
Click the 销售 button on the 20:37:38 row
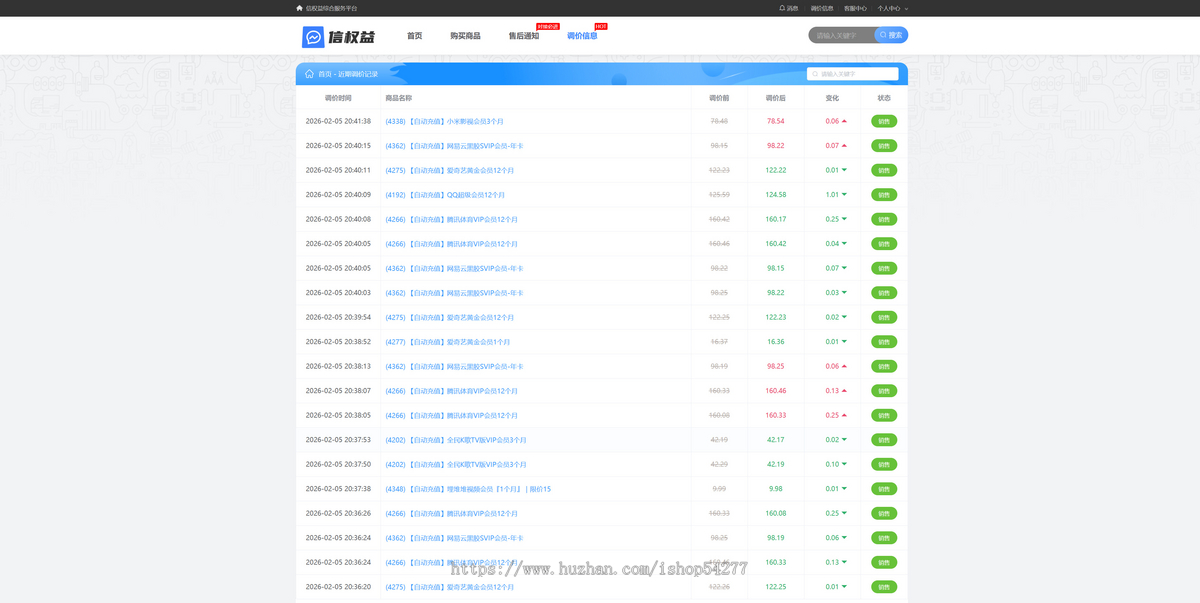pyautogui.click(x=884, y=489)
